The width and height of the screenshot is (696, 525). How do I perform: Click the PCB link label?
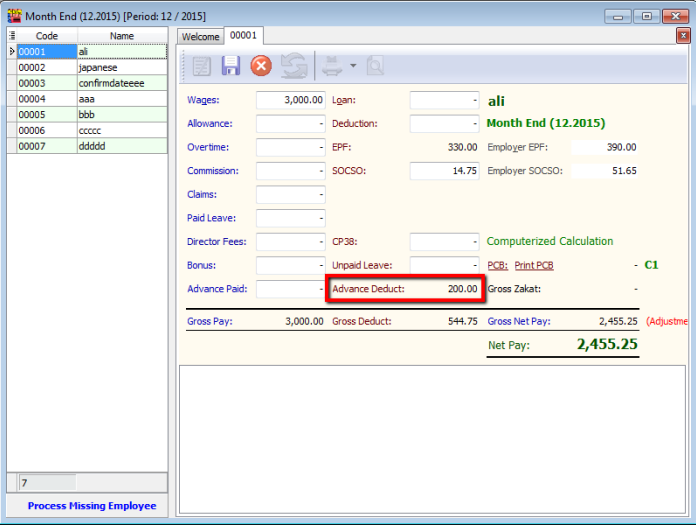click(497, 265)
